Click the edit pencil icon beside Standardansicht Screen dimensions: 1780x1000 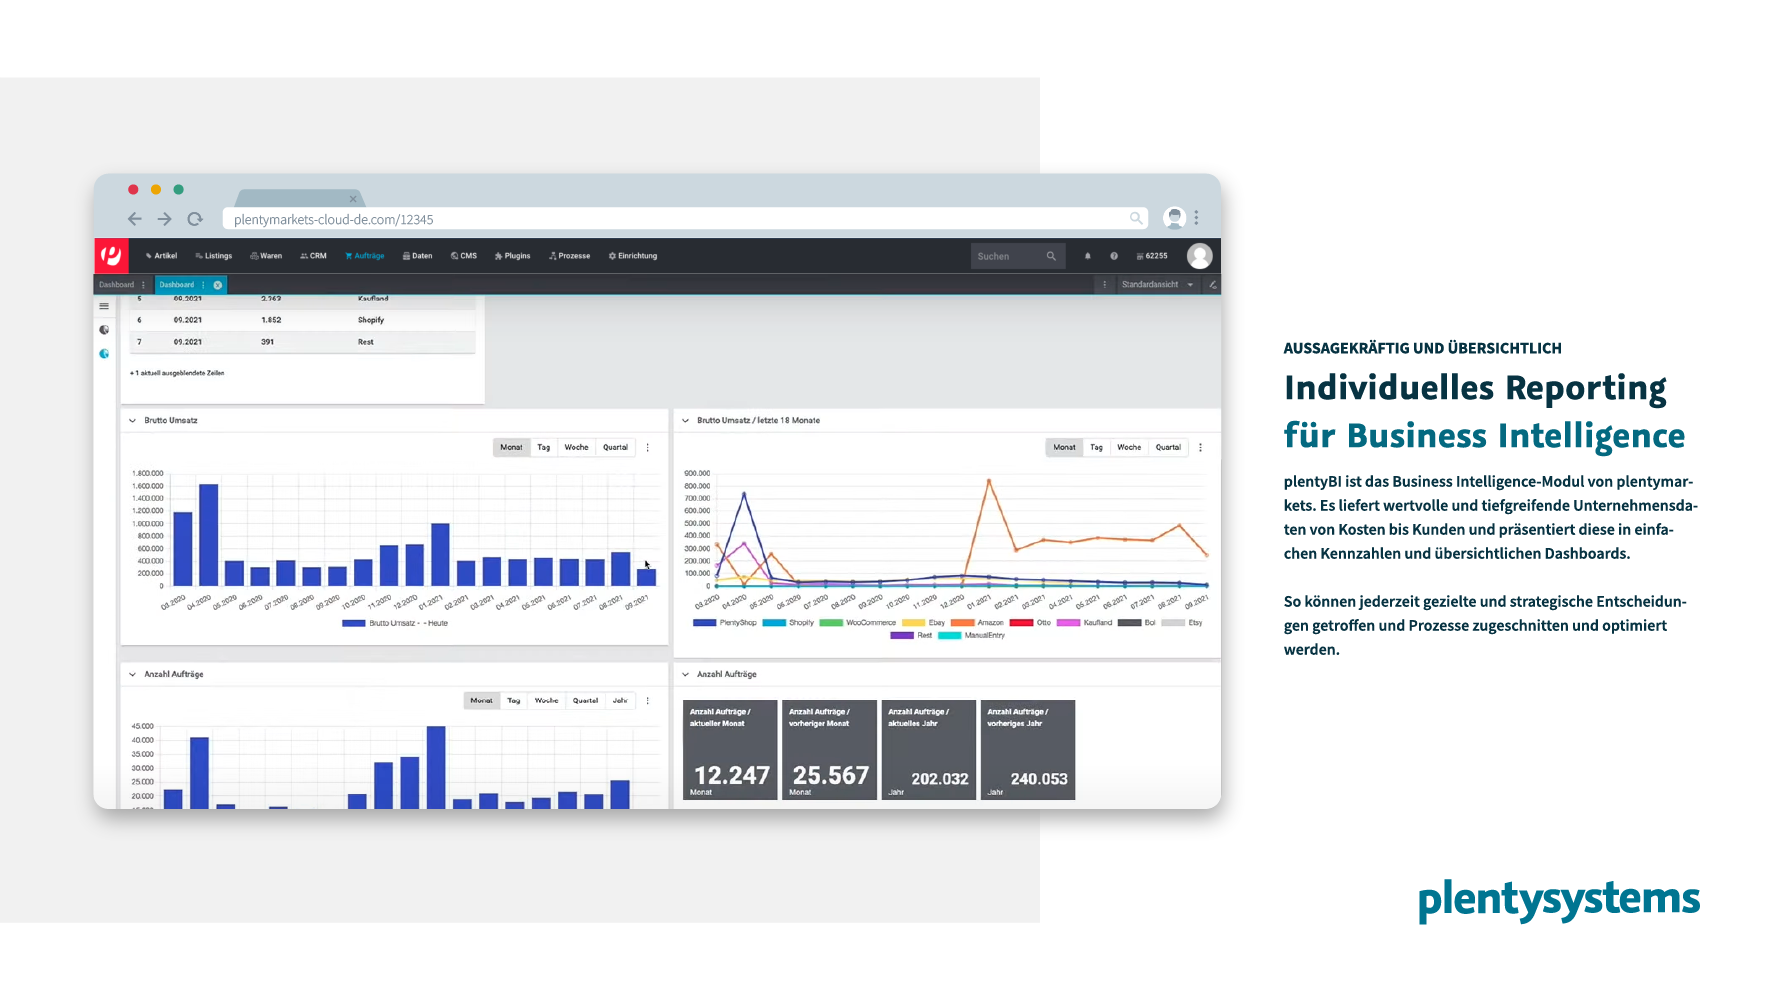click(1212, 285)
